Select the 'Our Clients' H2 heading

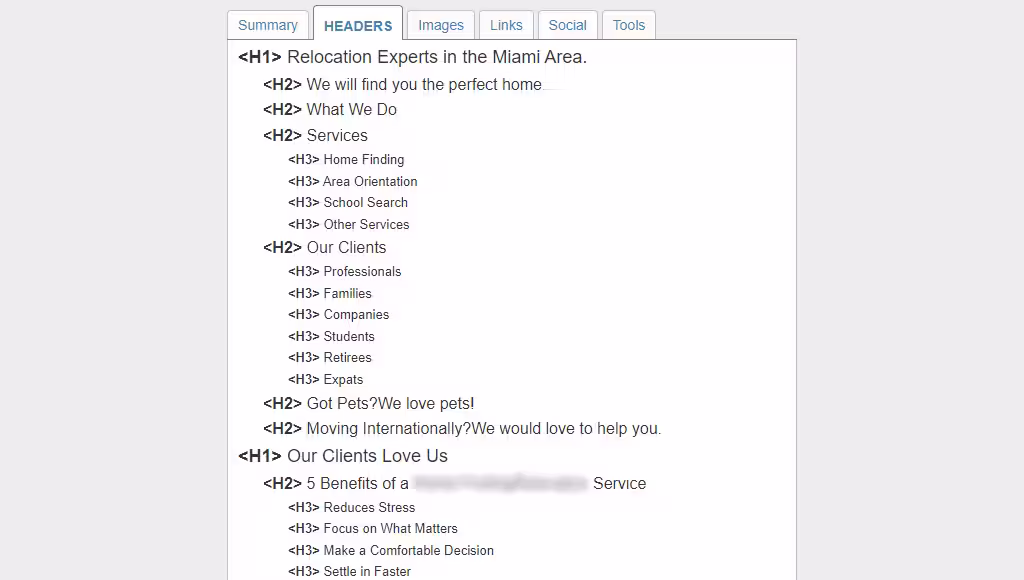click(x=346, y=247)
